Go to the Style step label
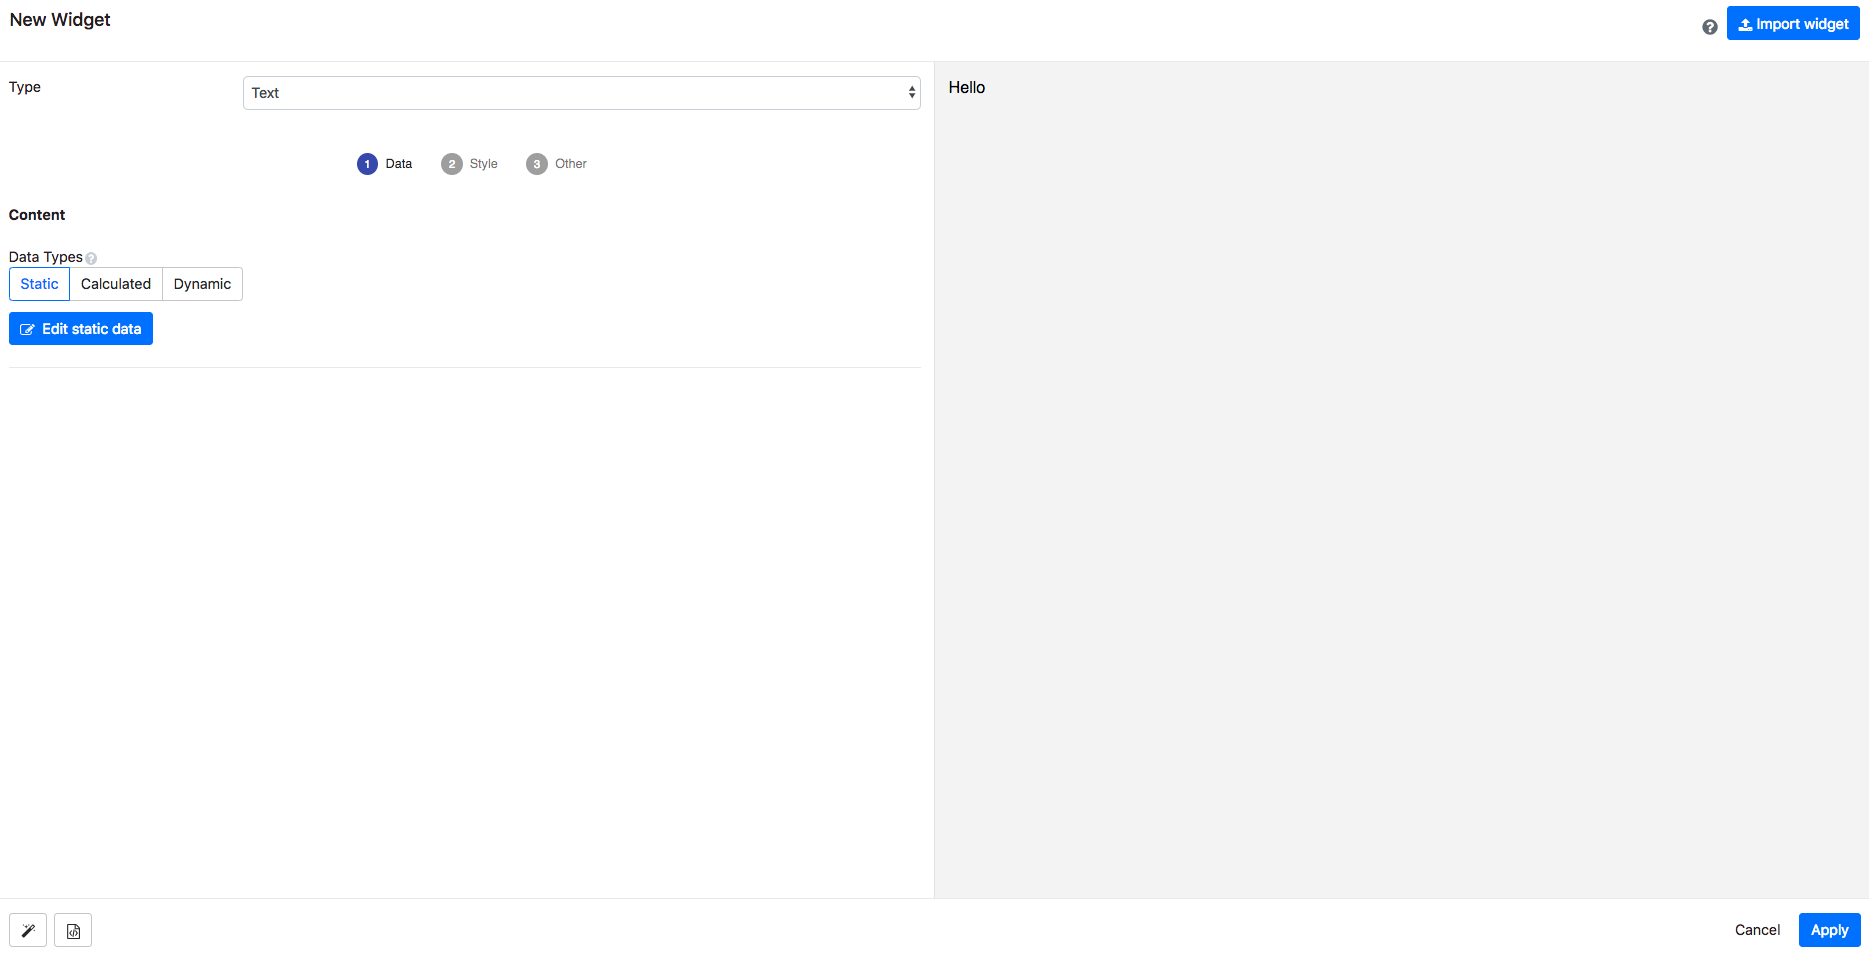1869x956 pixels. [483, 164]
